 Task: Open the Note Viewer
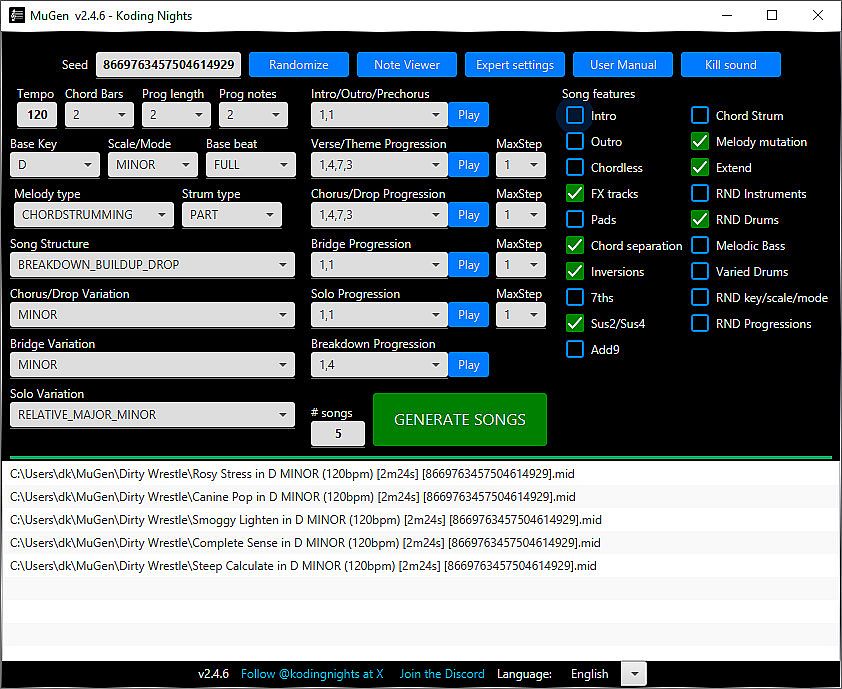click(x=407, y=65)
